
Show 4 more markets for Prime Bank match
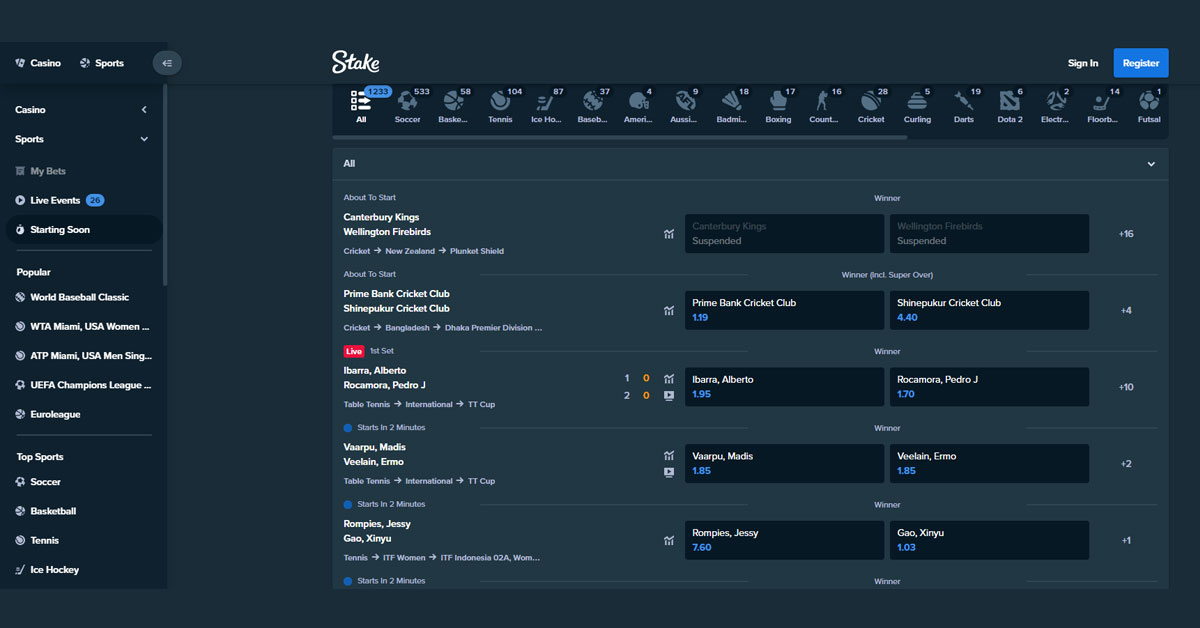pos(1126,311)
